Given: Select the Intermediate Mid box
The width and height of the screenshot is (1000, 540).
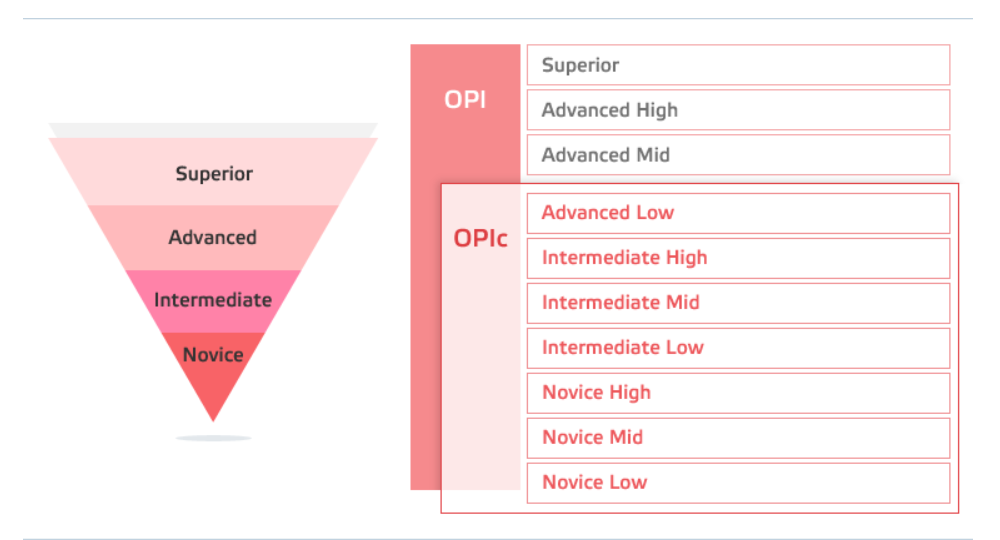Looking at the screenshot, I should pyautogui.click(x=739, y=303).
